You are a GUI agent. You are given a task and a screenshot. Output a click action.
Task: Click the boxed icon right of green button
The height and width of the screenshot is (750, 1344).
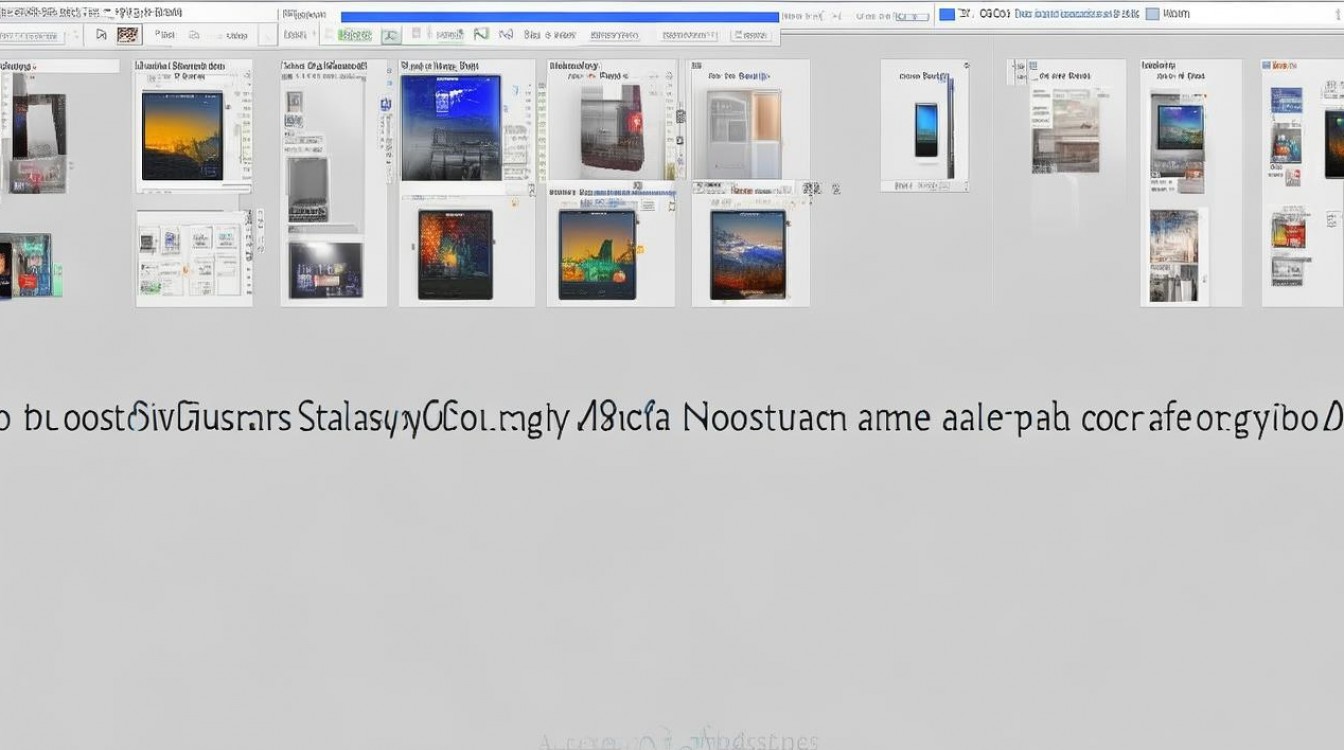(391, 35)
